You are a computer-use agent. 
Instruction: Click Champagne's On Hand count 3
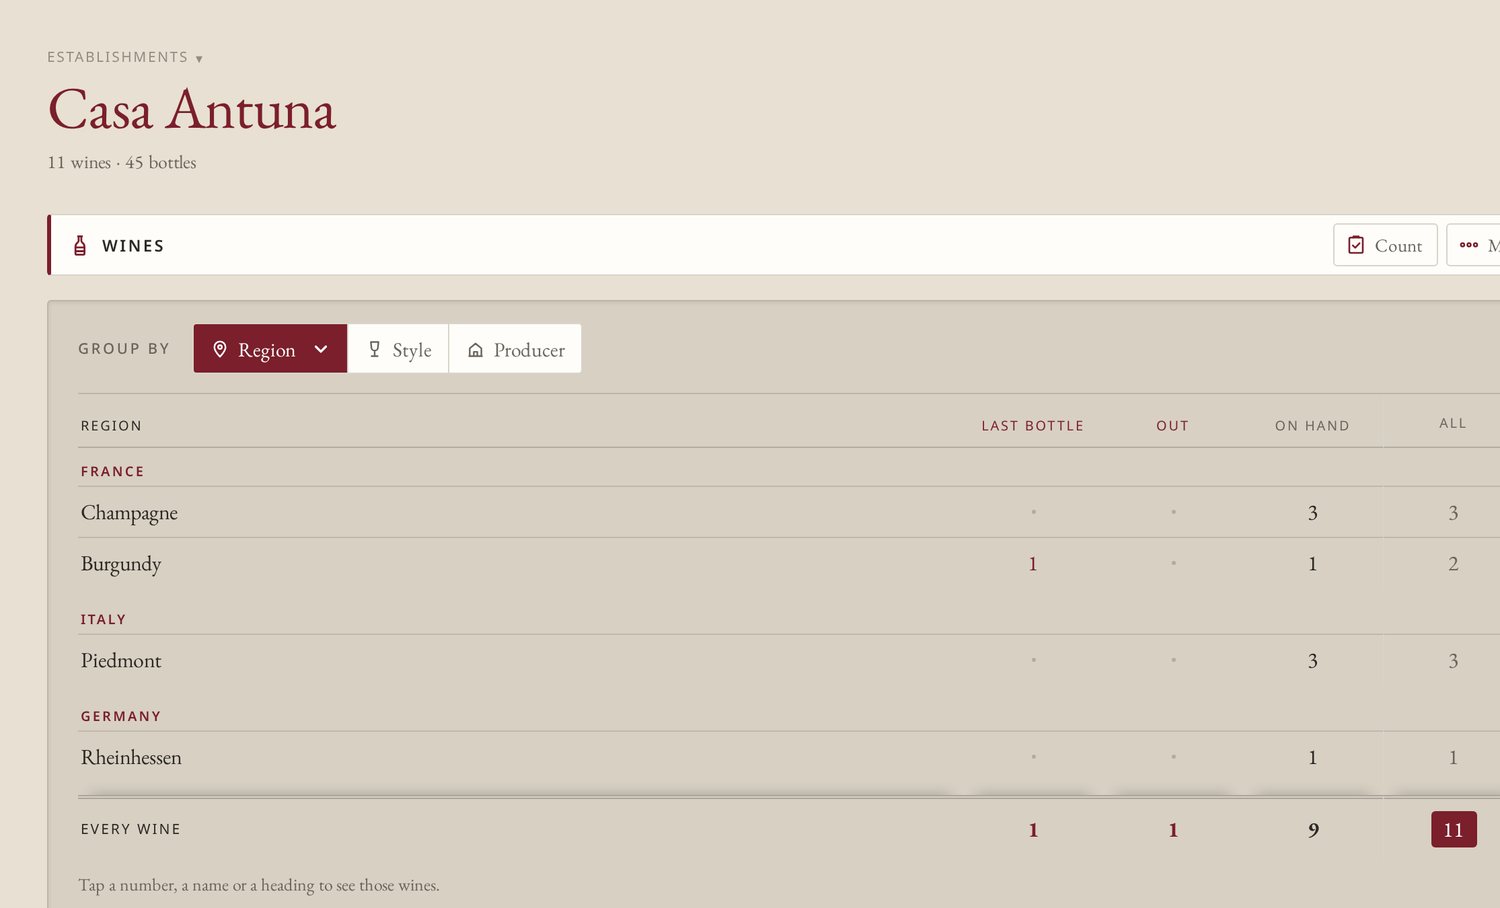point(1313,513)
